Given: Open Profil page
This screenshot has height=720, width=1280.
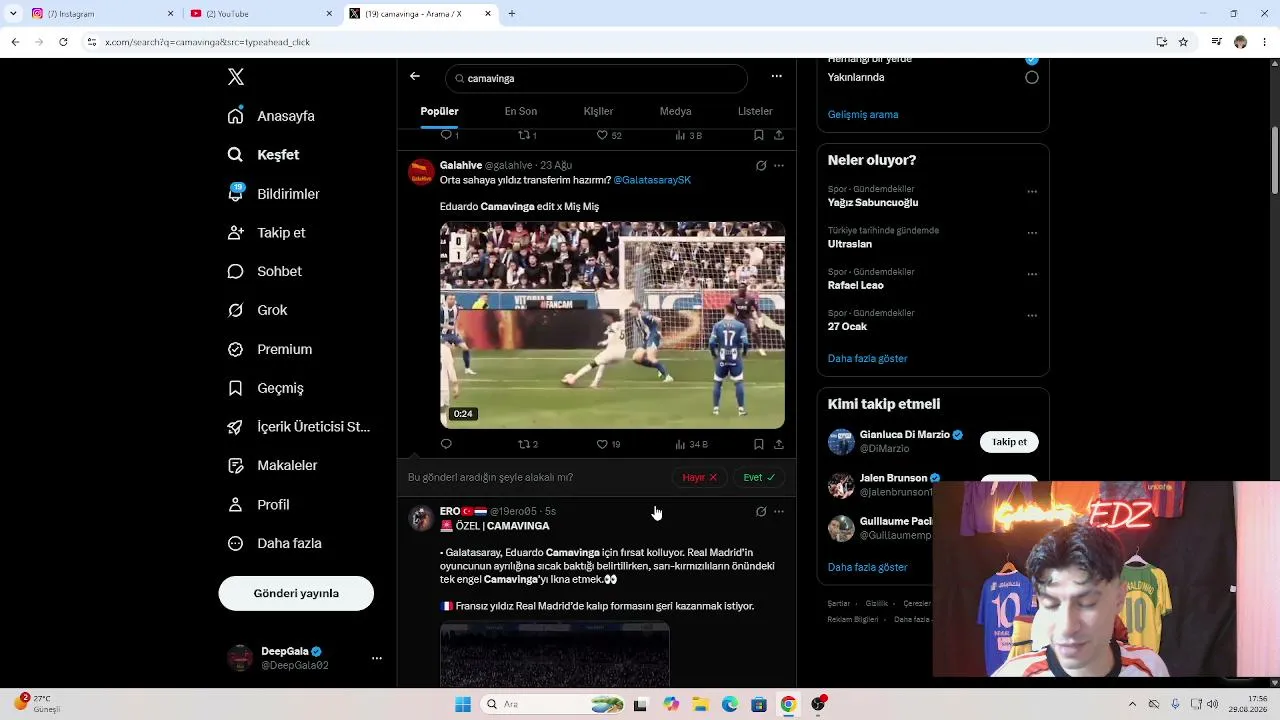Looking at the screenshot, I should 258,505.
